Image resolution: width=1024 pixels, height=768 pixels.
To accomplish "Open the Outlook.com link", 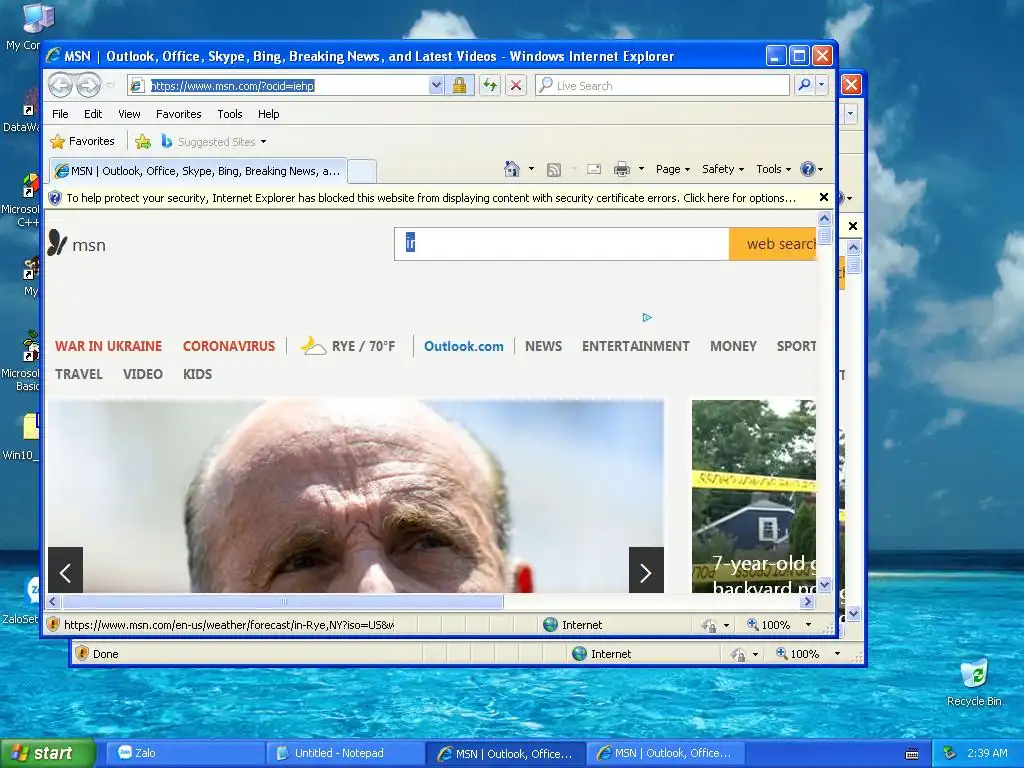I will tap(464, 346).
